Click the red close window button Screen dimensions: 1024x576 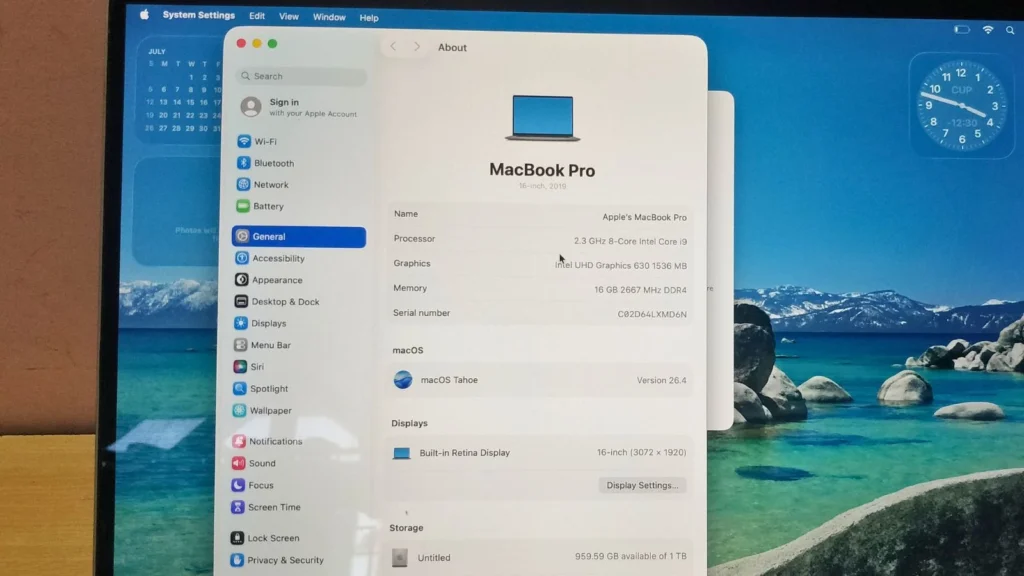[x=241, y=43]
